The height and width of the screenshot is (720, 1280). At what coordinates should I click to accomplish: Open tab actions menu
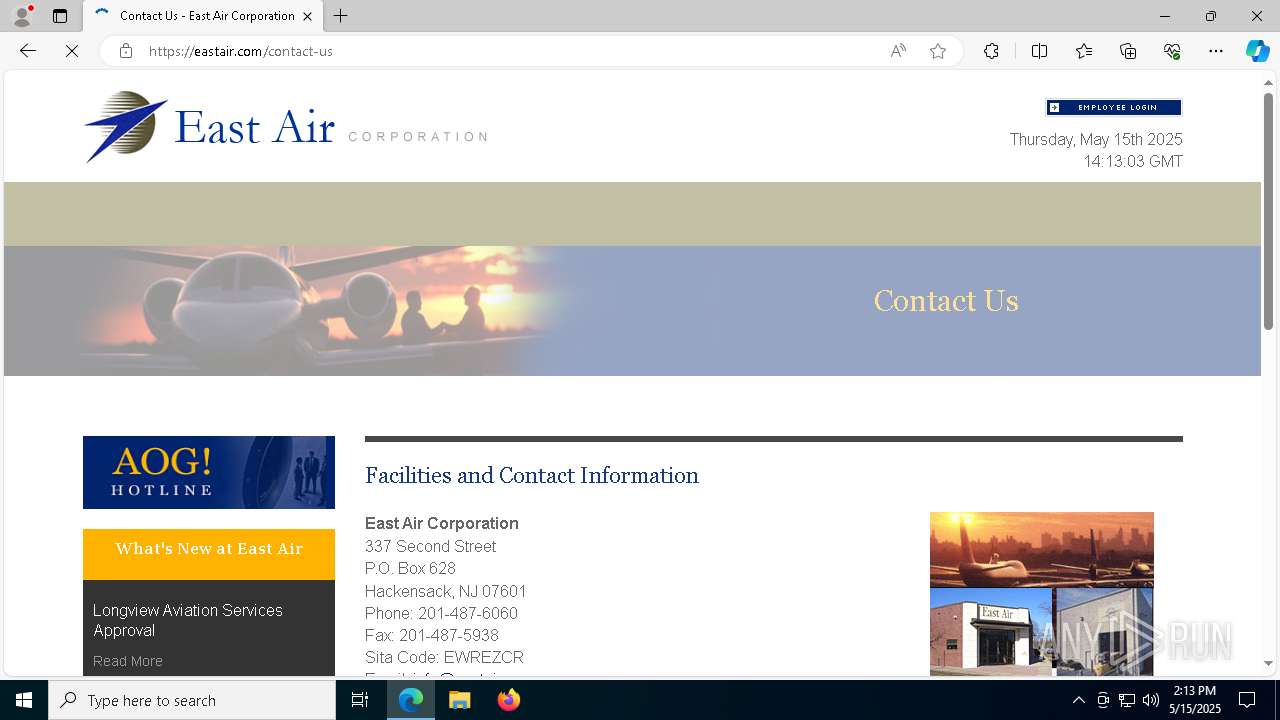60,16
